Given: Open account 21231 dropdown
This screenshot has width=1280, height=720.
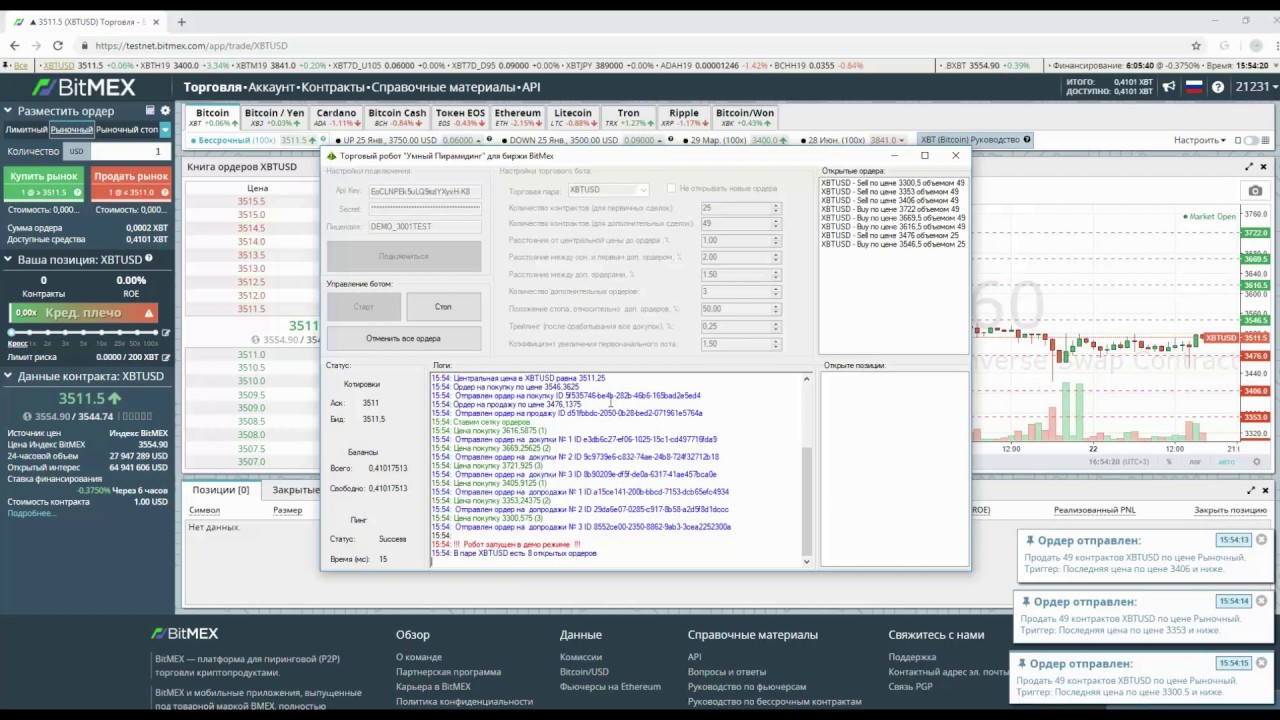Looking at the screenshot, I should 1256,87.
